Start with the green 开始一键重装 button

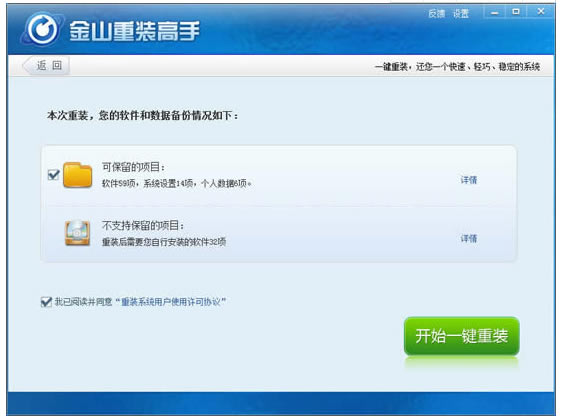point(462,336)
